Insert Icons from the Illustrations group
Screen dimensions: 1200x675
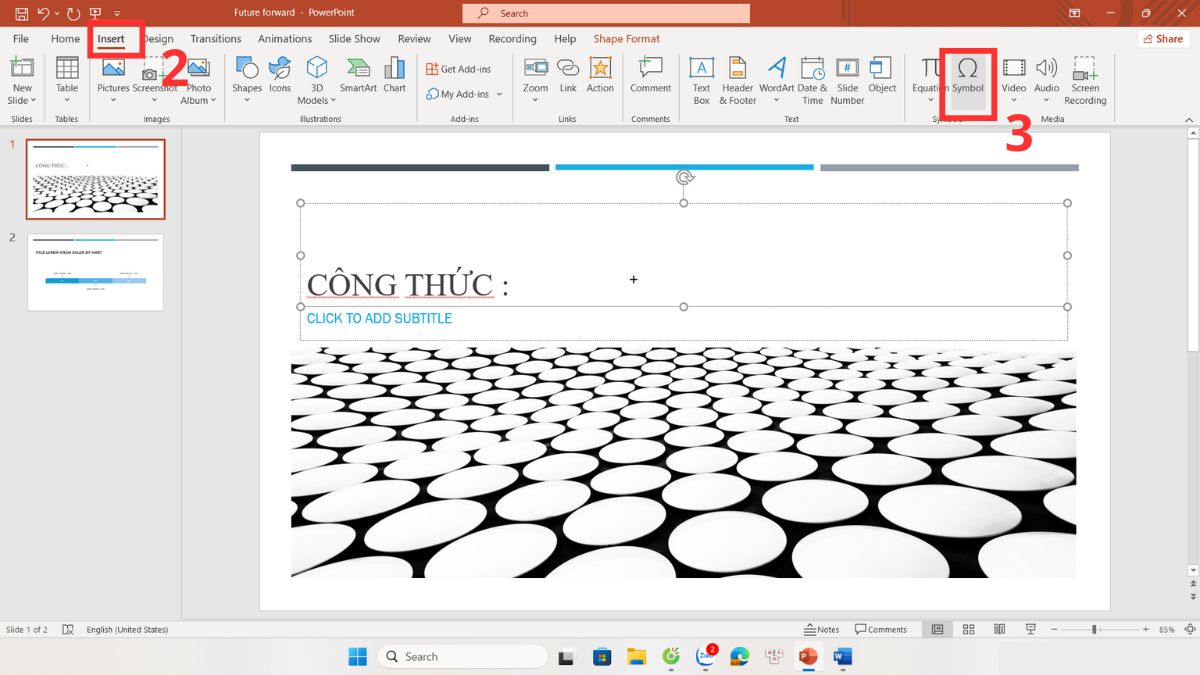pos(280,75)
